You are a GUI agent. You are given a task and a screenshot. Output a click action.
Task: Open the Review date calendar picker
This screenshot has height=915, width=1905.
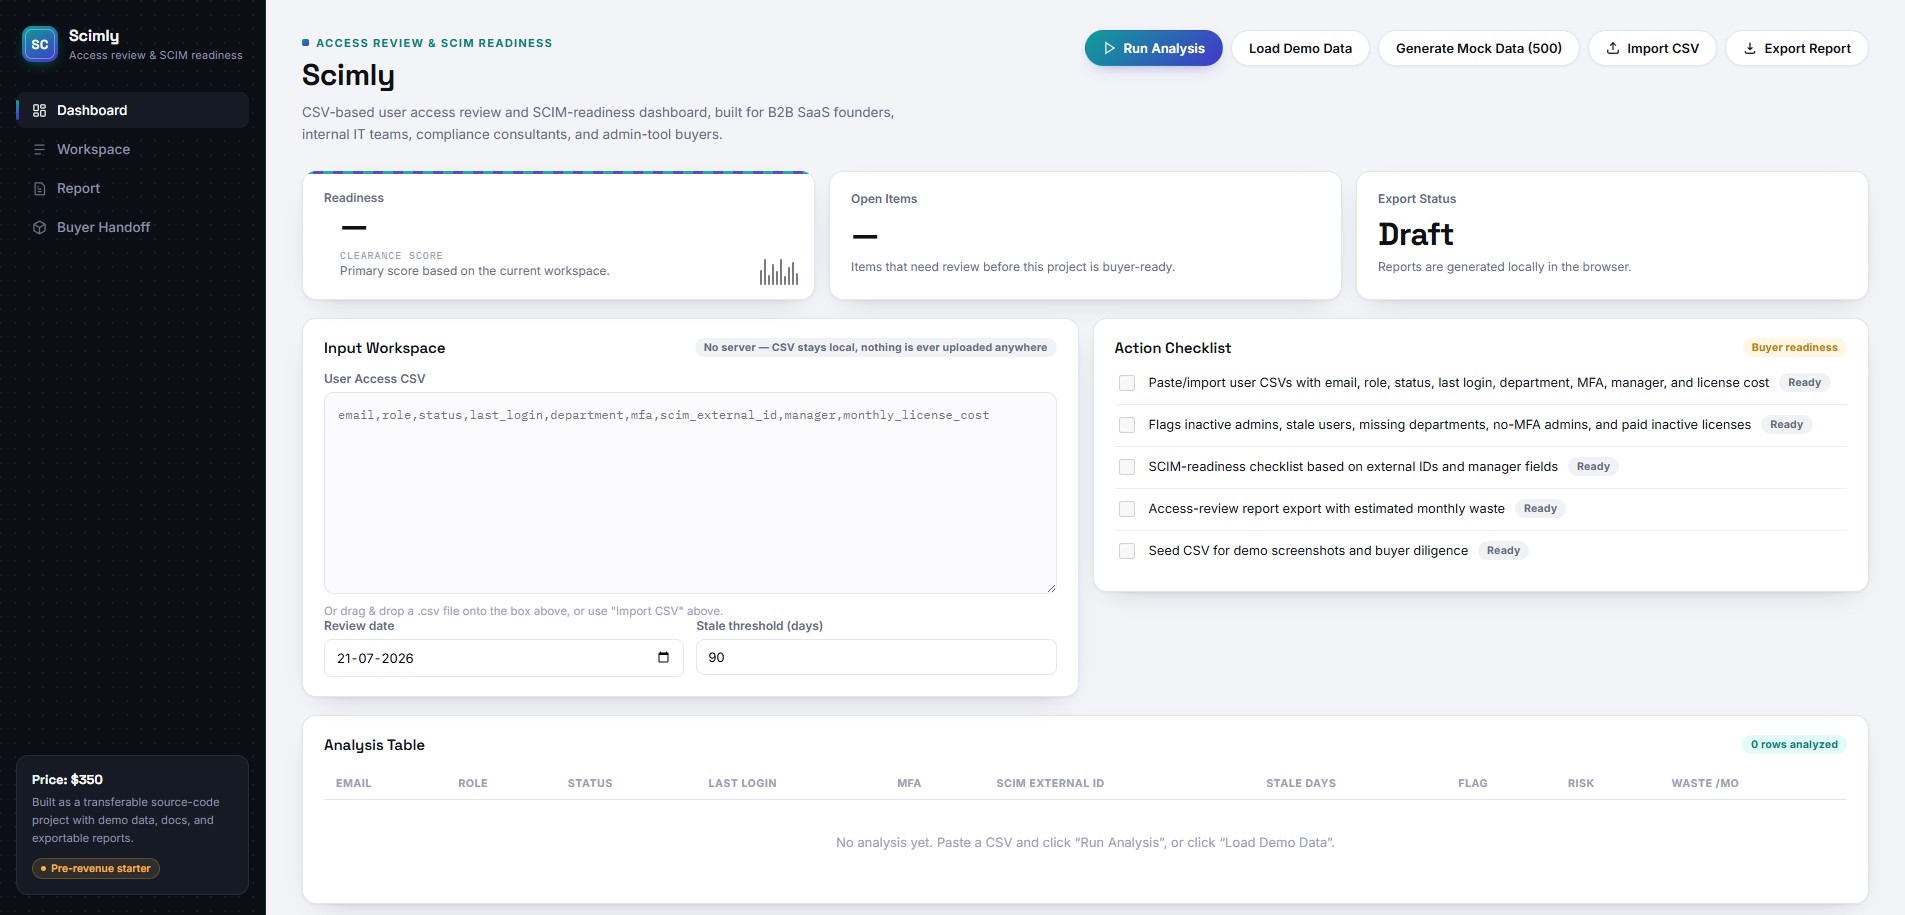(663, 657)
